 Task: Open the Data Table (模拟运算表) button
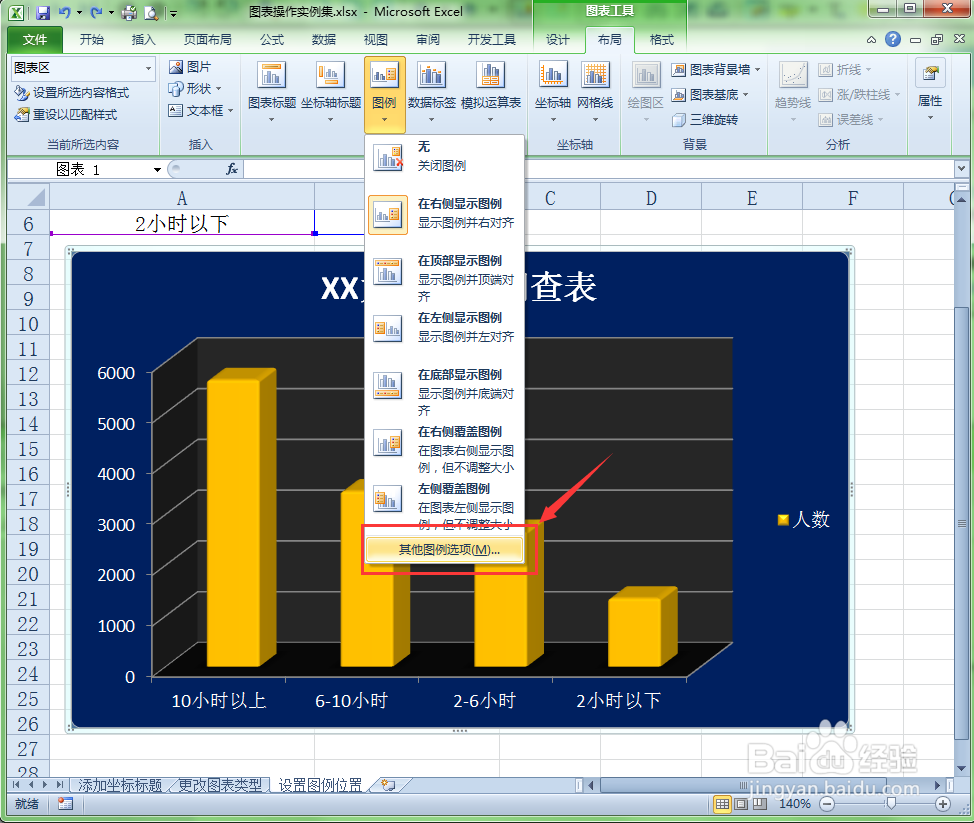(490, 92)
